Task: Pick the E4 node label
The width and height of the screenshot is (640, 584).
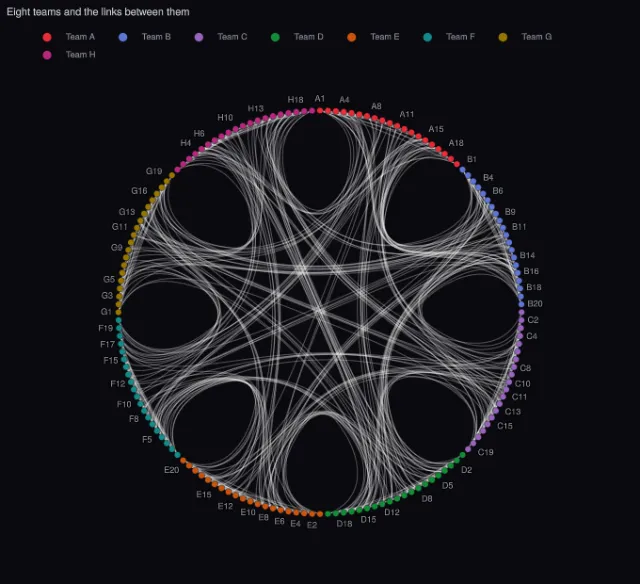Action: pos(296,524)
